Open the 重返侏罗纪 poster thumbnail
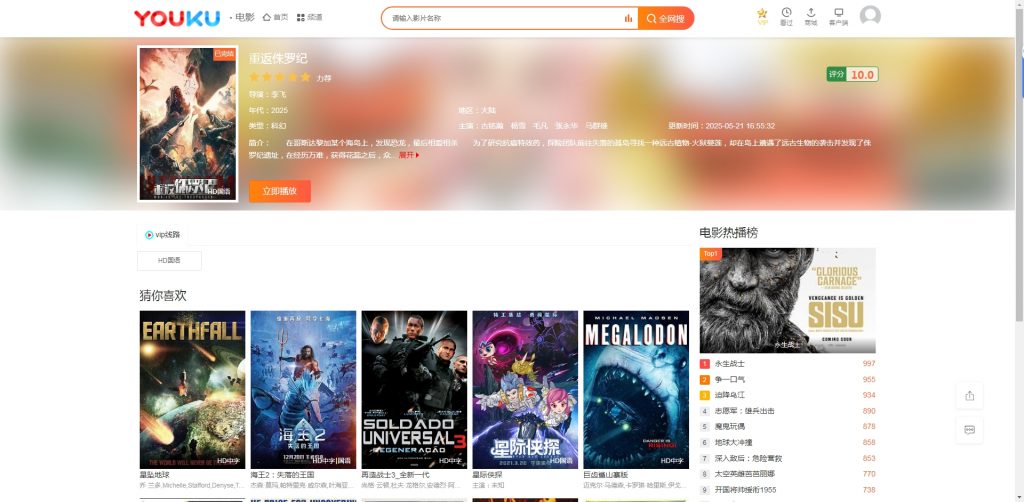This screenshot has width=1024, height=502. tap(187, 123)
